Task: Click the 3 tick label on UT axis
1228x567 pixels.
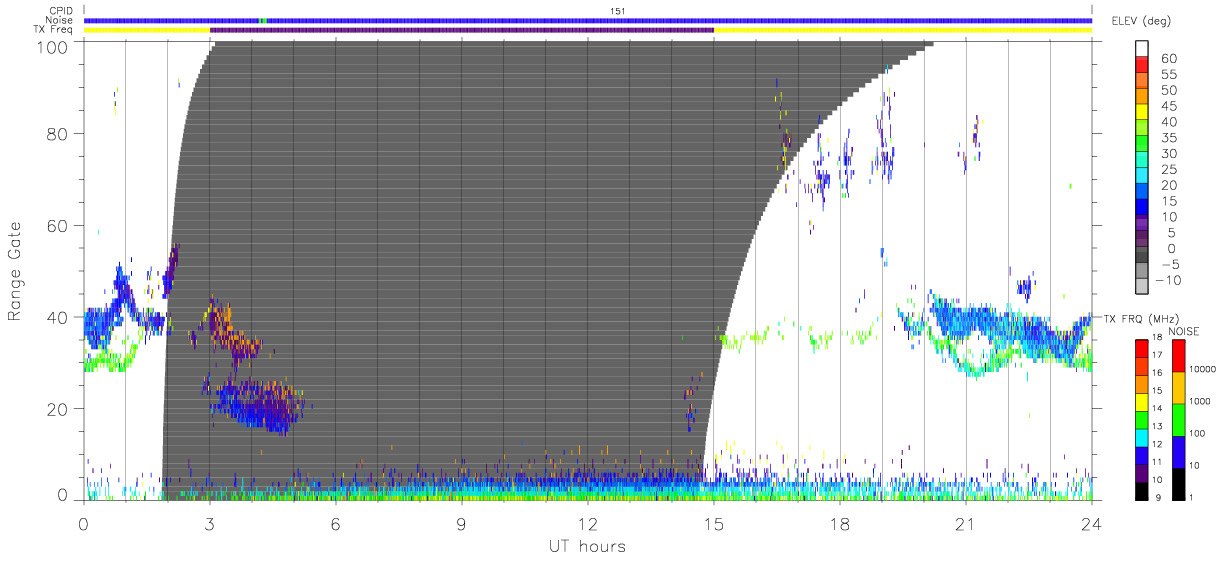Action: [x=210, y=523]
